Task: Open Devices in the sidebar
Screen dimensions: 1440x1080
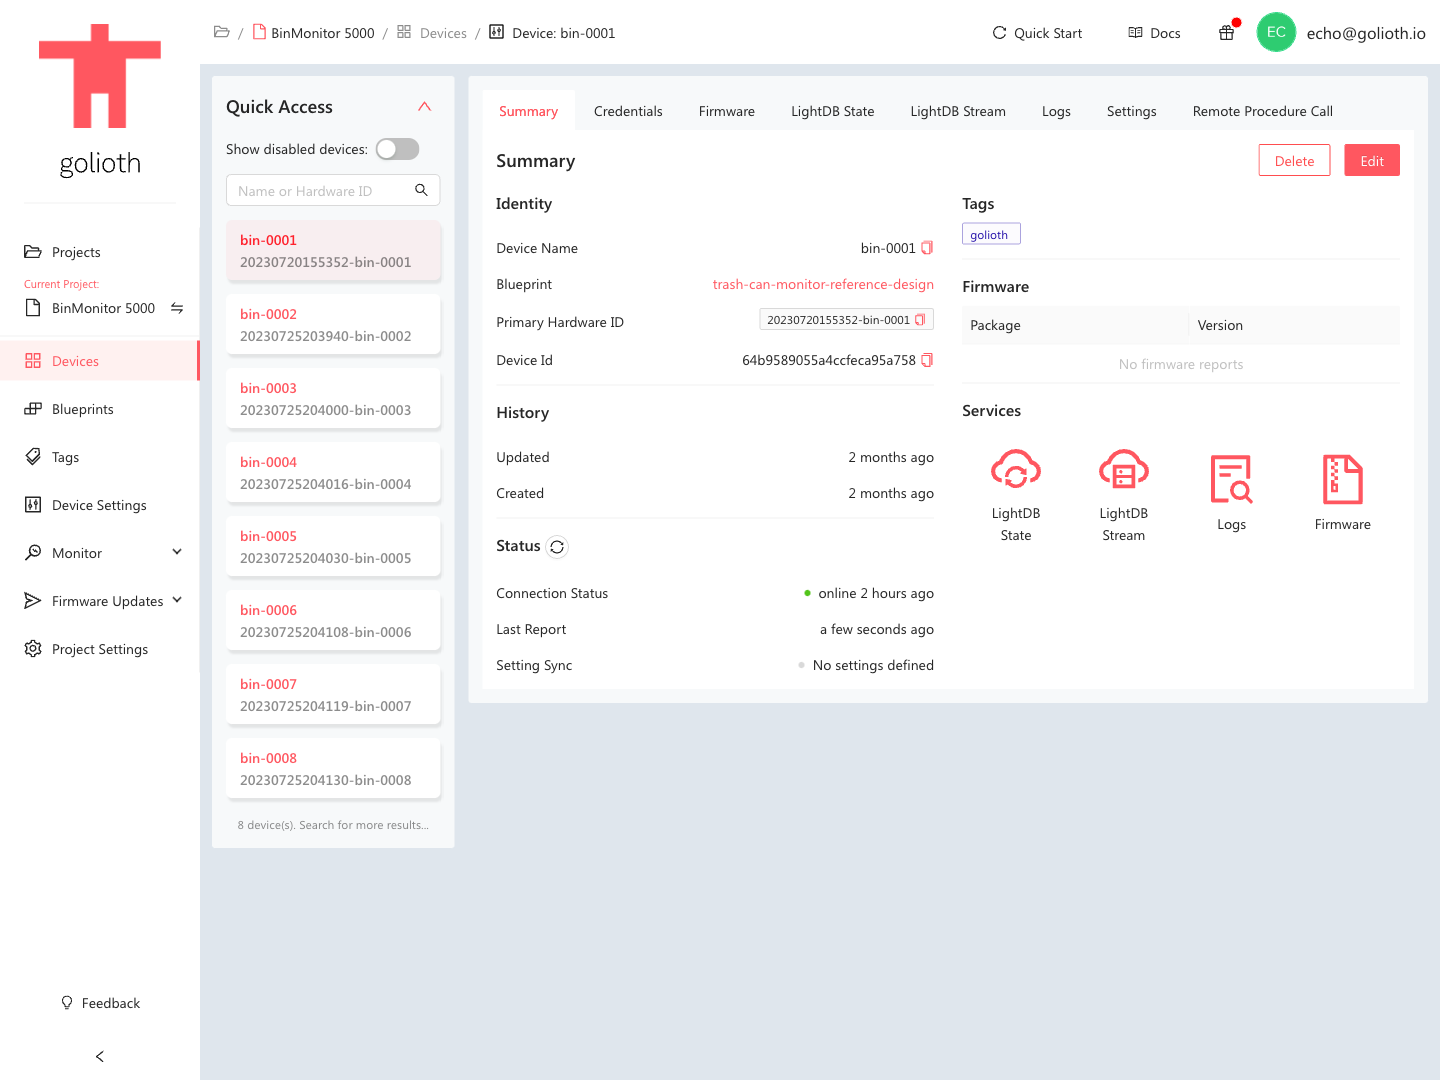Action: (100, 361)
